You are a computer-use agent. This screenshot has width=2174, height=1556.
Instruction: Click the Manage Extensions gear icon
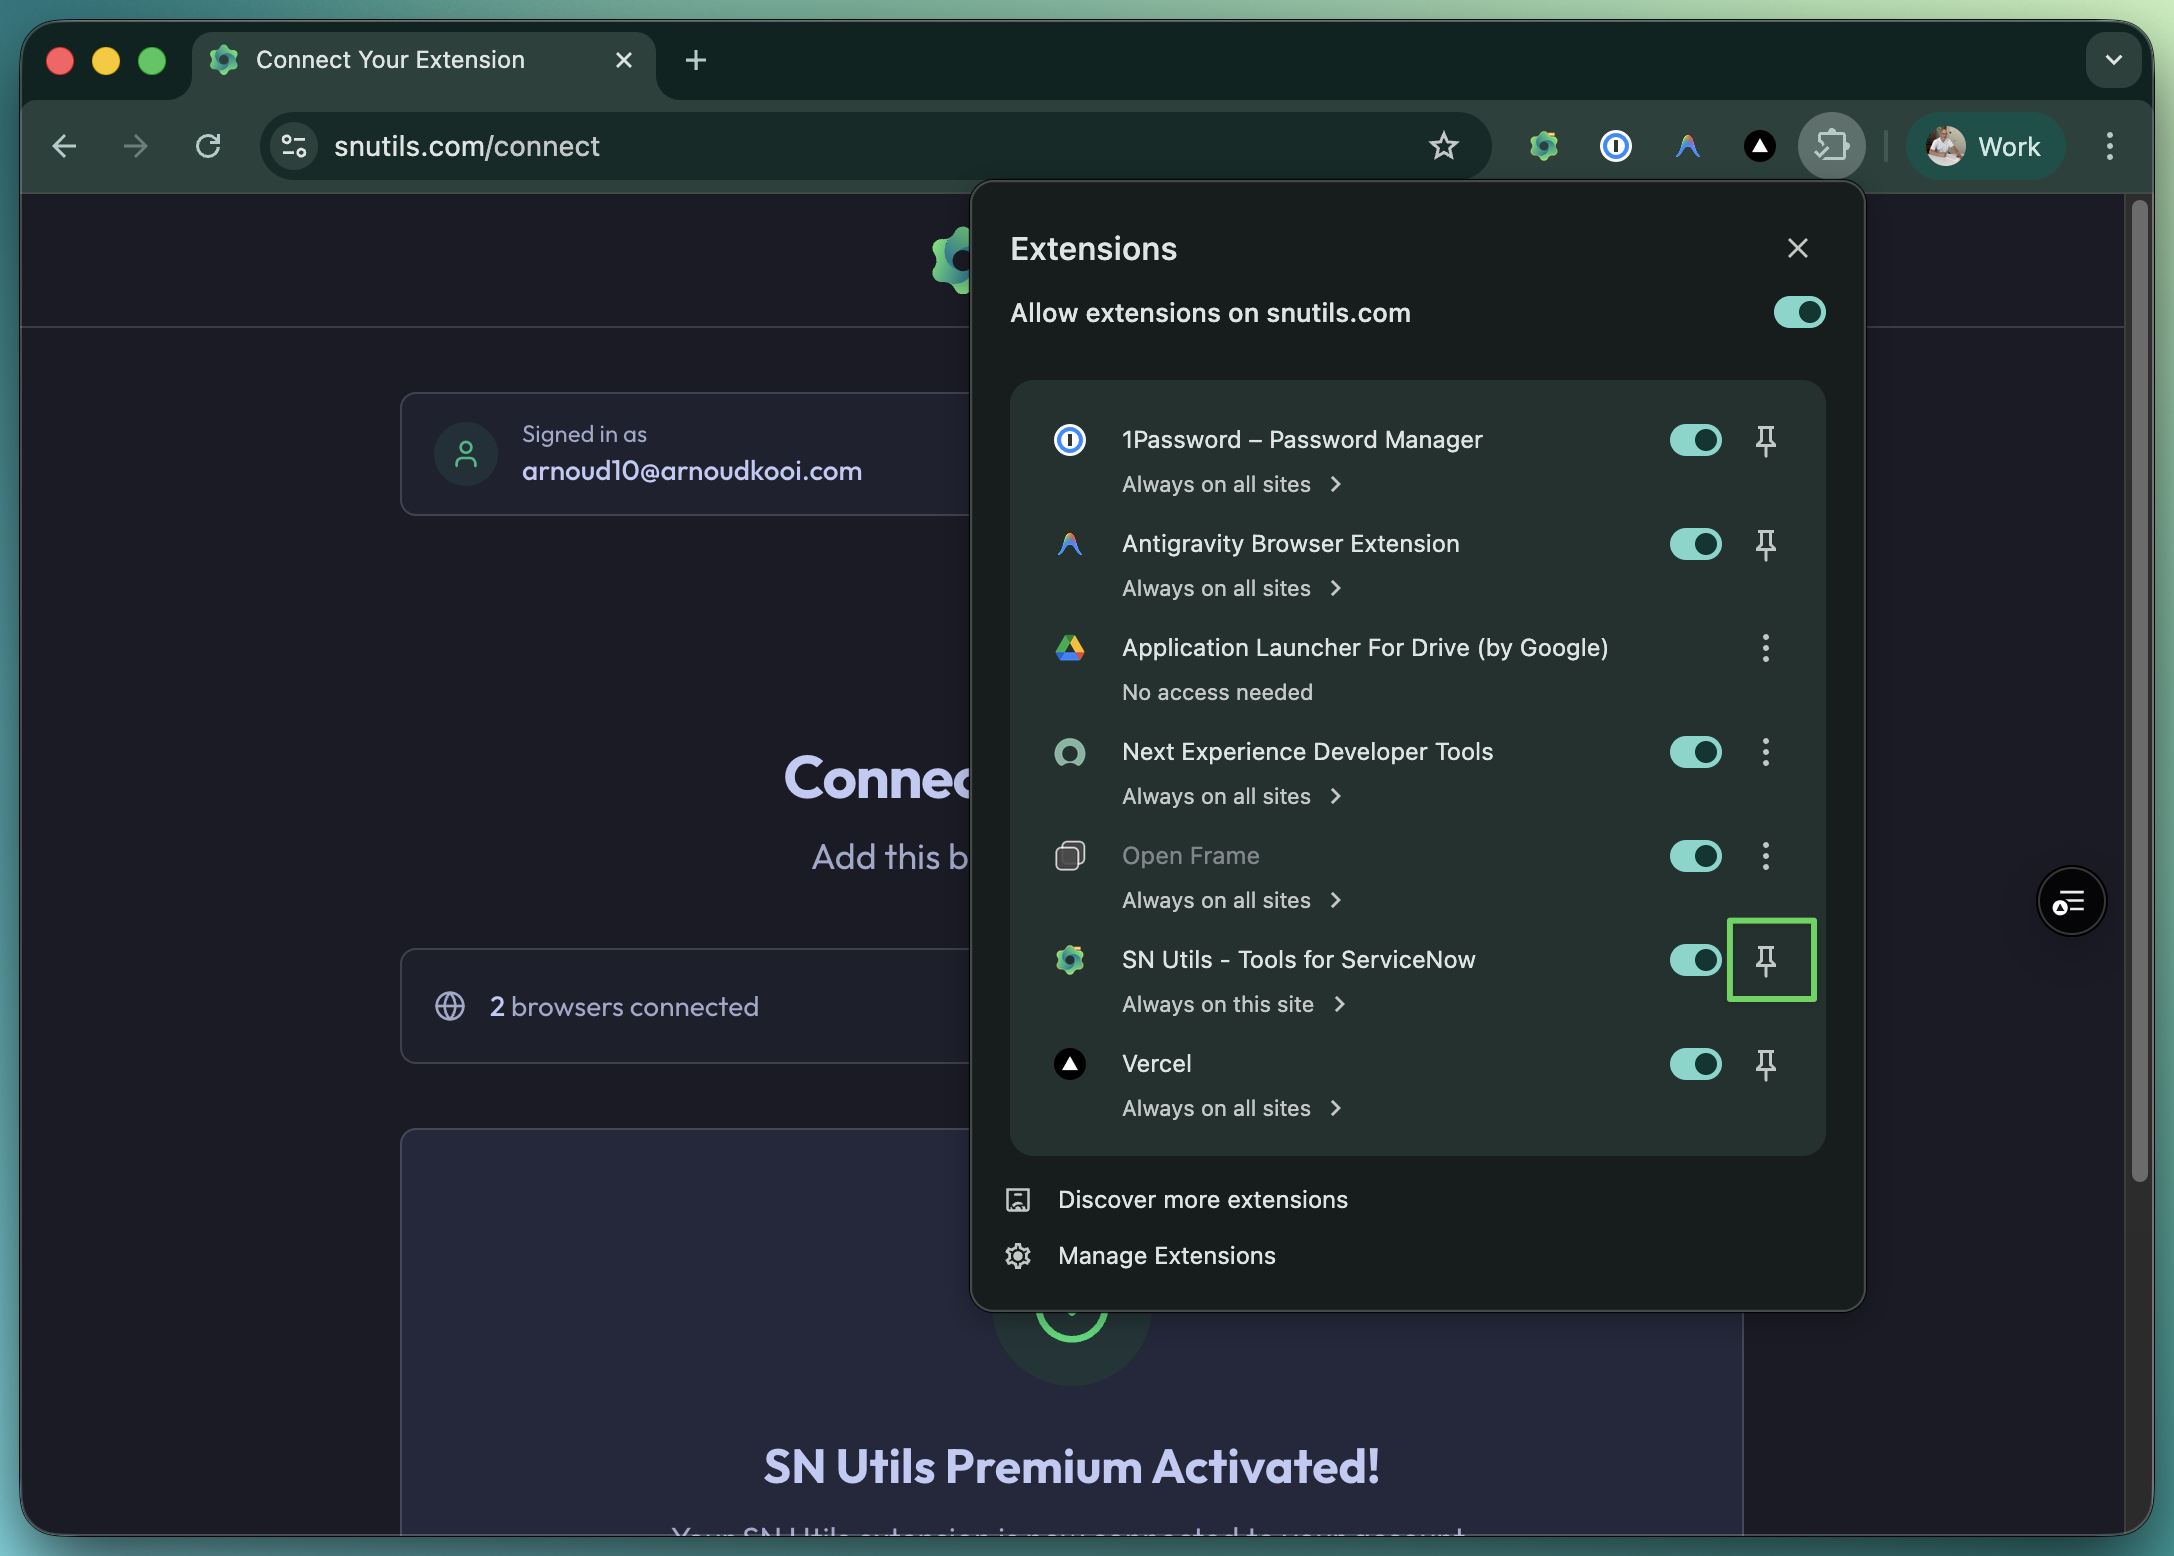tap(1018, 1256)
